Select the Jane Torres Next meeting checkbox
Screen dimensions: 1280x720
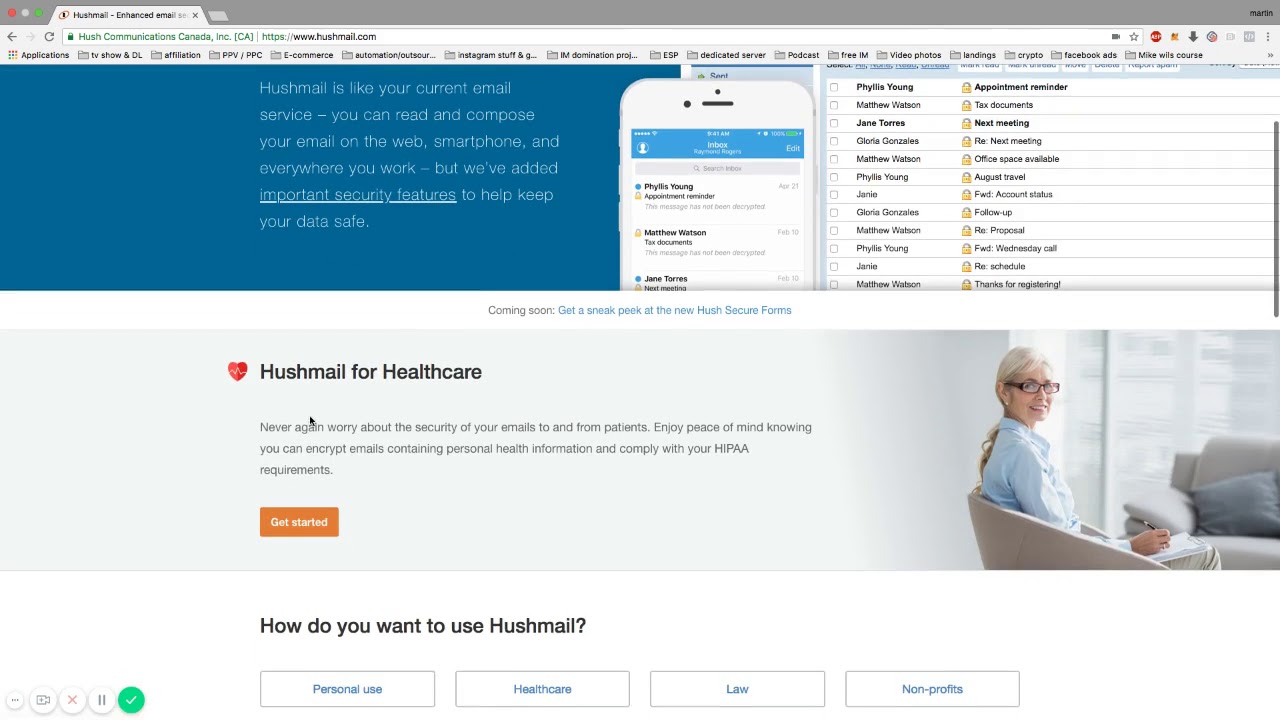(x=834, y=123)
